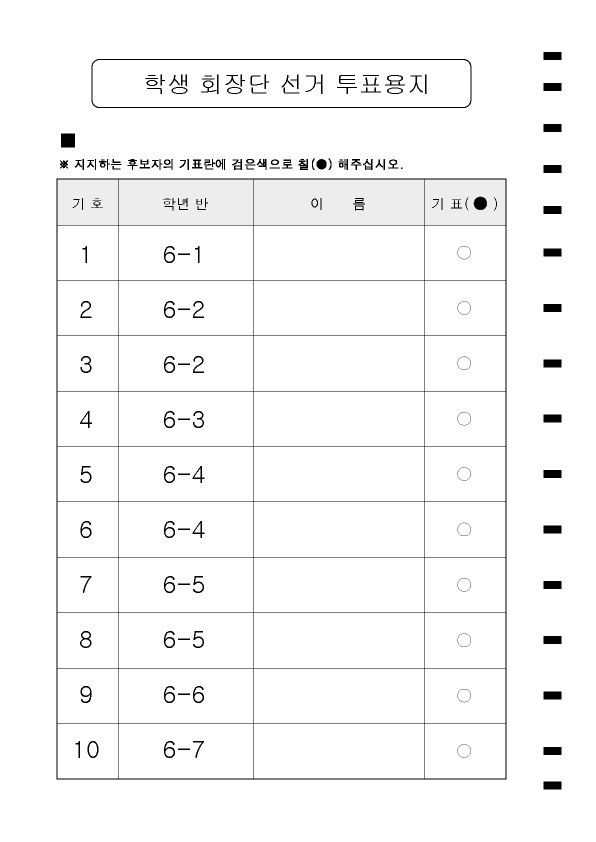
Task: Mark the vote circle for candidate 10
Action: (x=464, y=750)
